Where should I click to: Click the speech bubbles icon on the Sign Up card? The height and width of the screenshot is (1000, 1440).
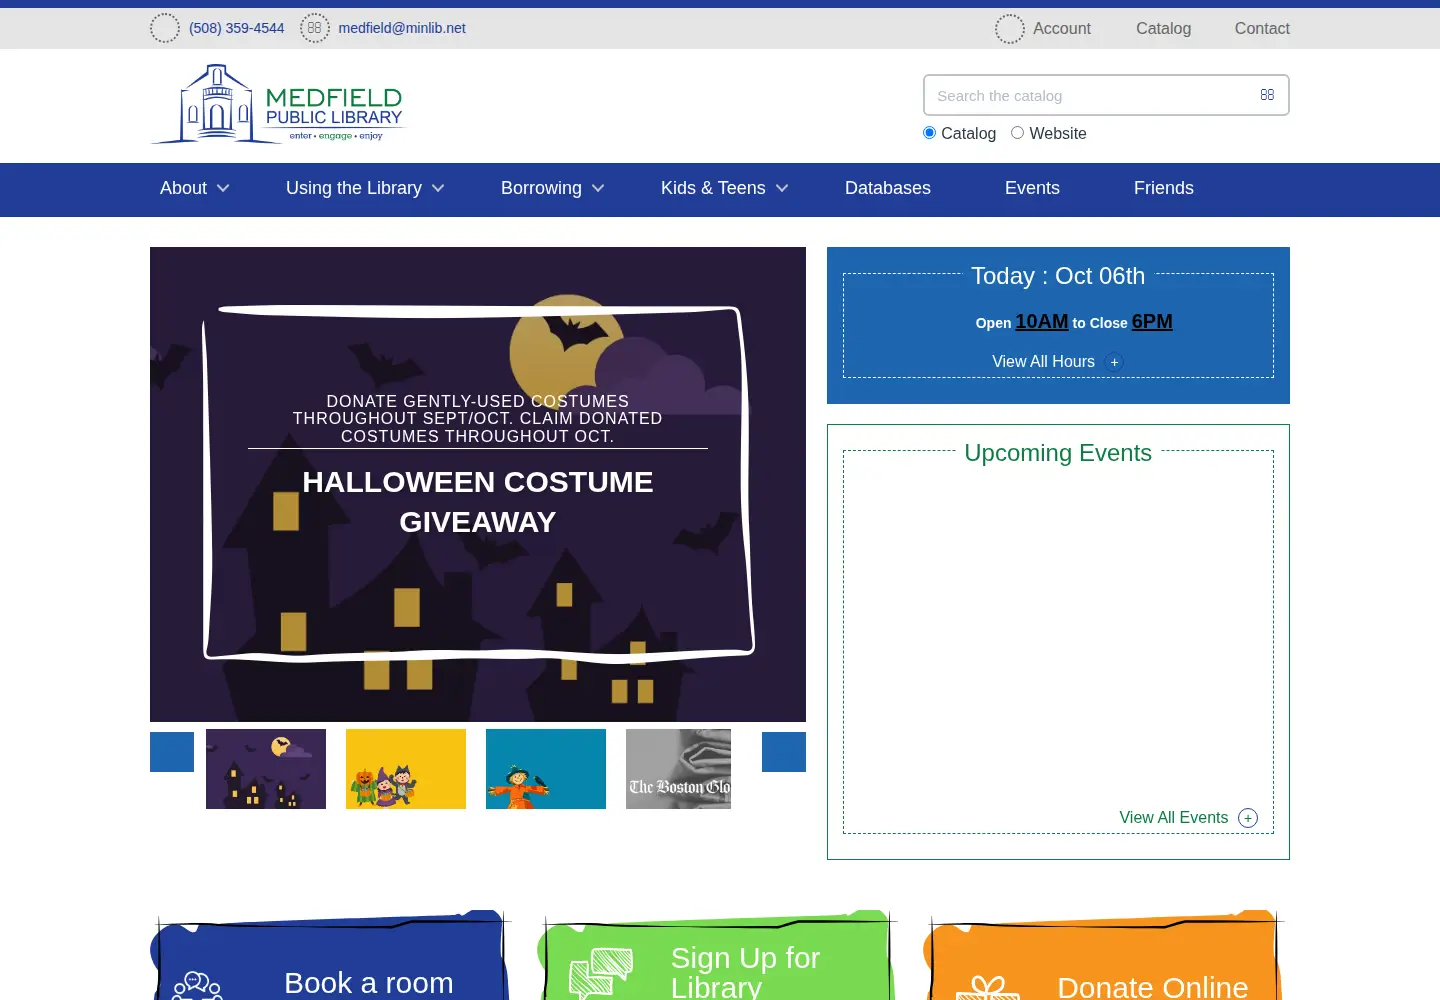click(601, 974)
